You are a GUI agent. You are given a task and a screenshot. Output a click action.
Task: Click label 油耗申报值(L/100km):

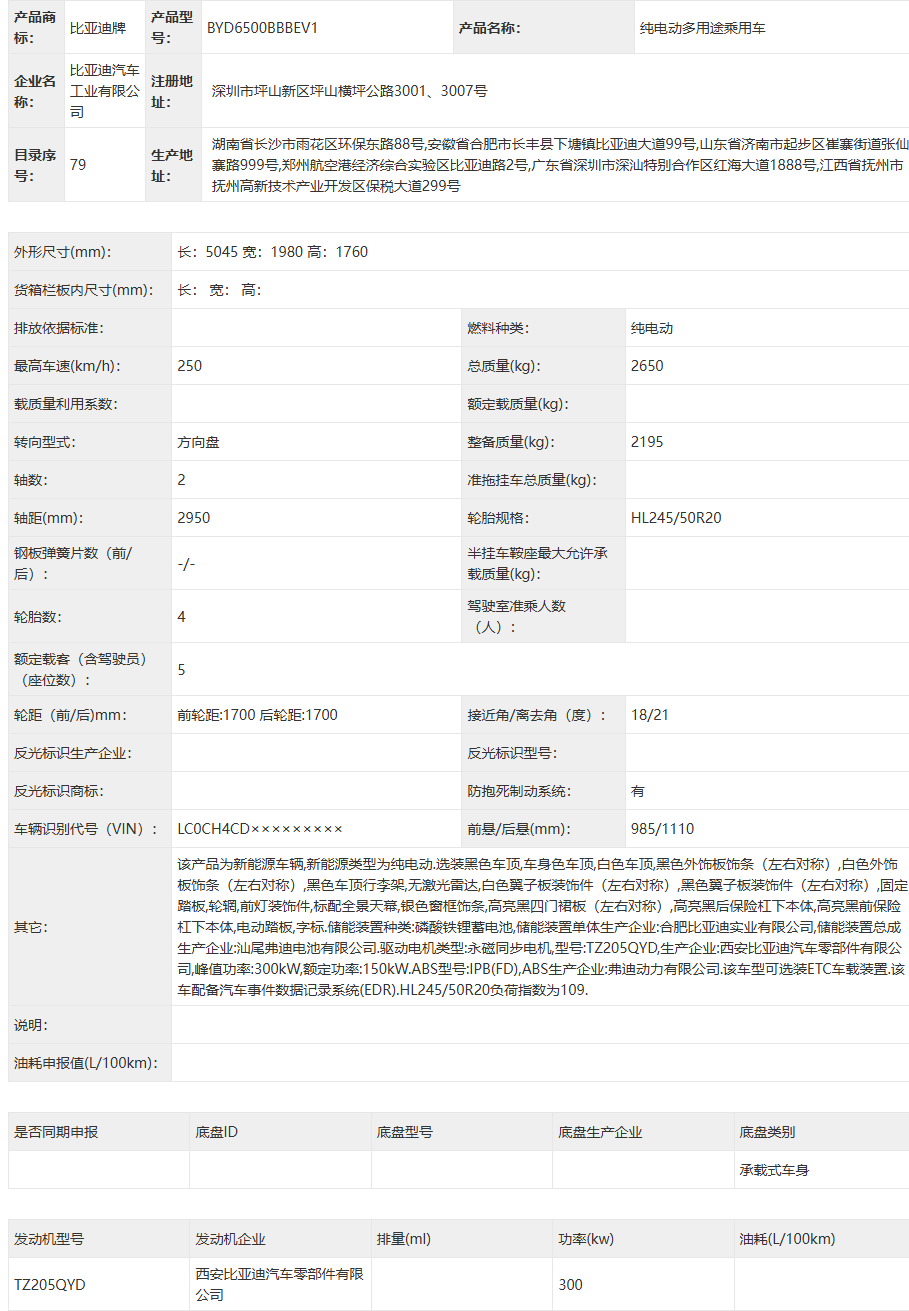click(x=86, y=1063)
